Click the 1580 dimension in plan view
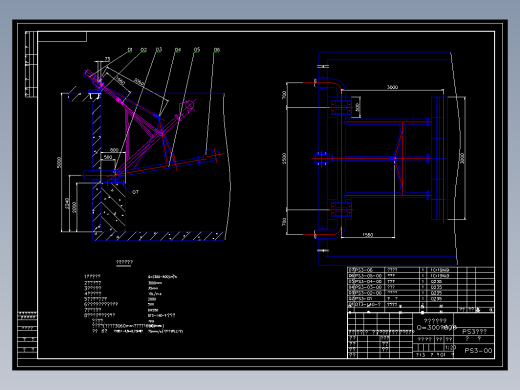Viewport: 520px width, 390px height. click(x=367, y=235)
